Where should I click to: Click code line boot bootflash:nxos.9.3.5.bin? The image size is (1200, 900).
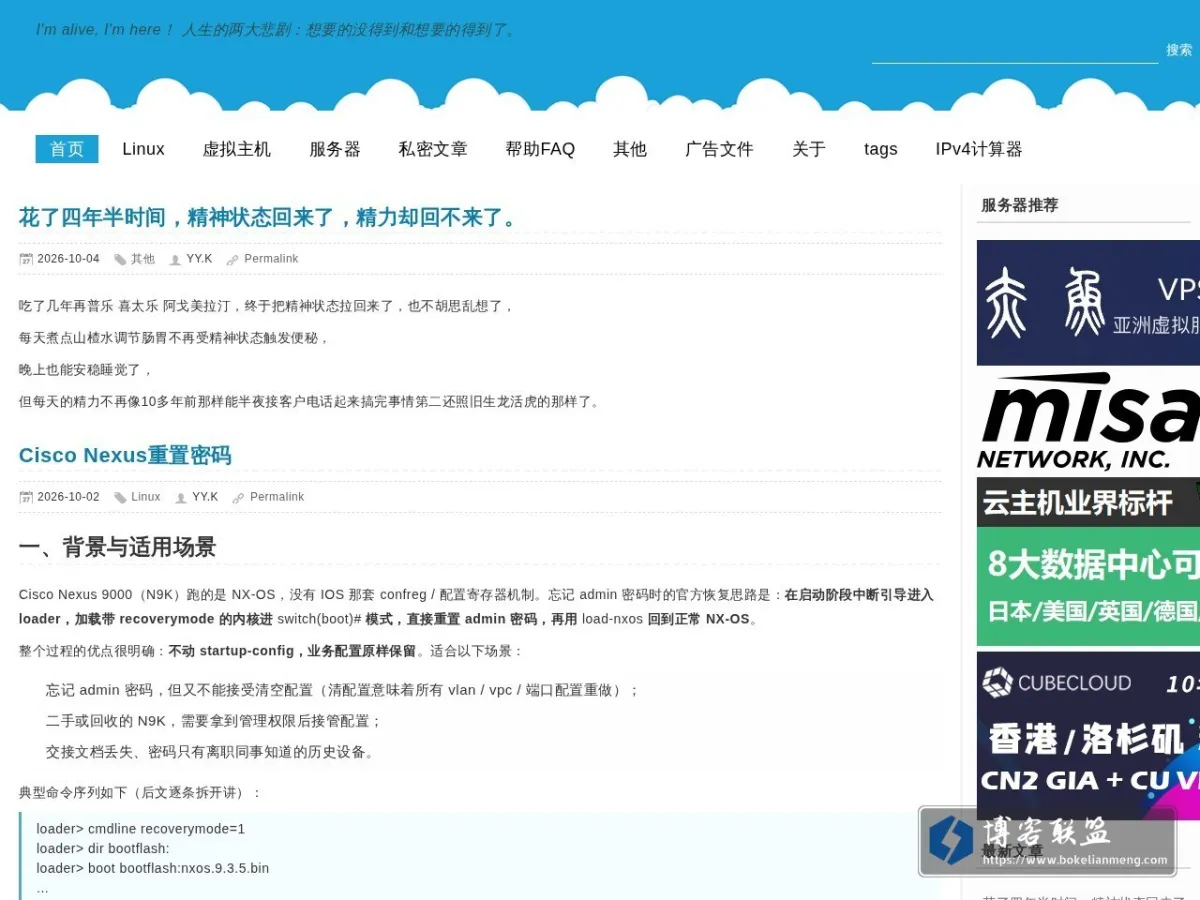153,868
